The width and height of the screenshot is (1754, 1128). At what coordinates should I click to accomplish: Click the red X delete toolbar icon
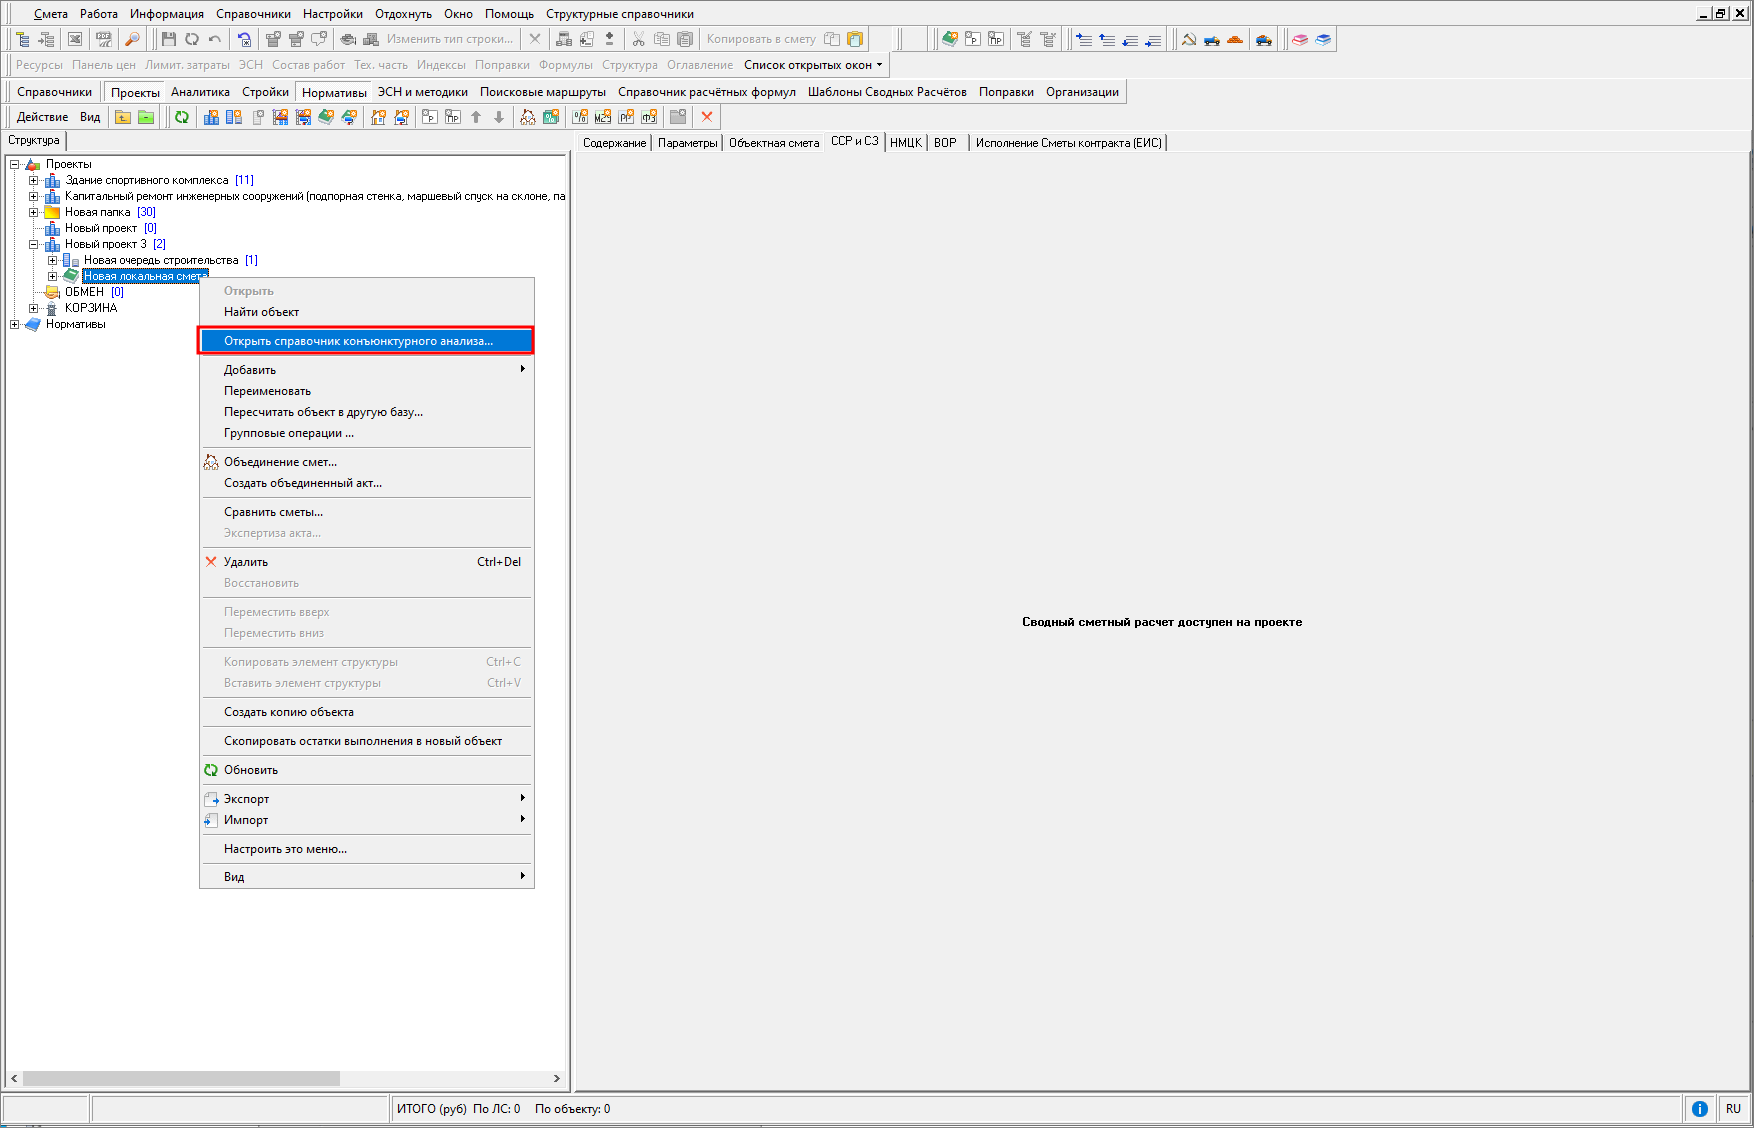pos(707,117)
